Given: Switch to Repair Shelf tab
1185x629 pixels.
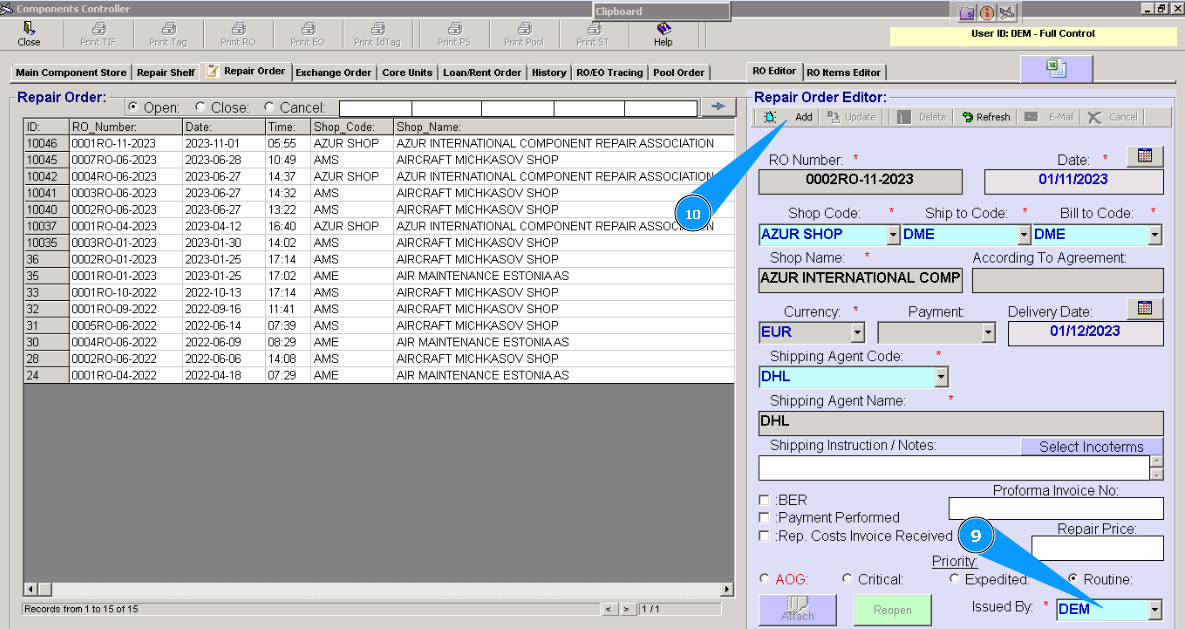Looking at the screenshot, I should (166, 73).
